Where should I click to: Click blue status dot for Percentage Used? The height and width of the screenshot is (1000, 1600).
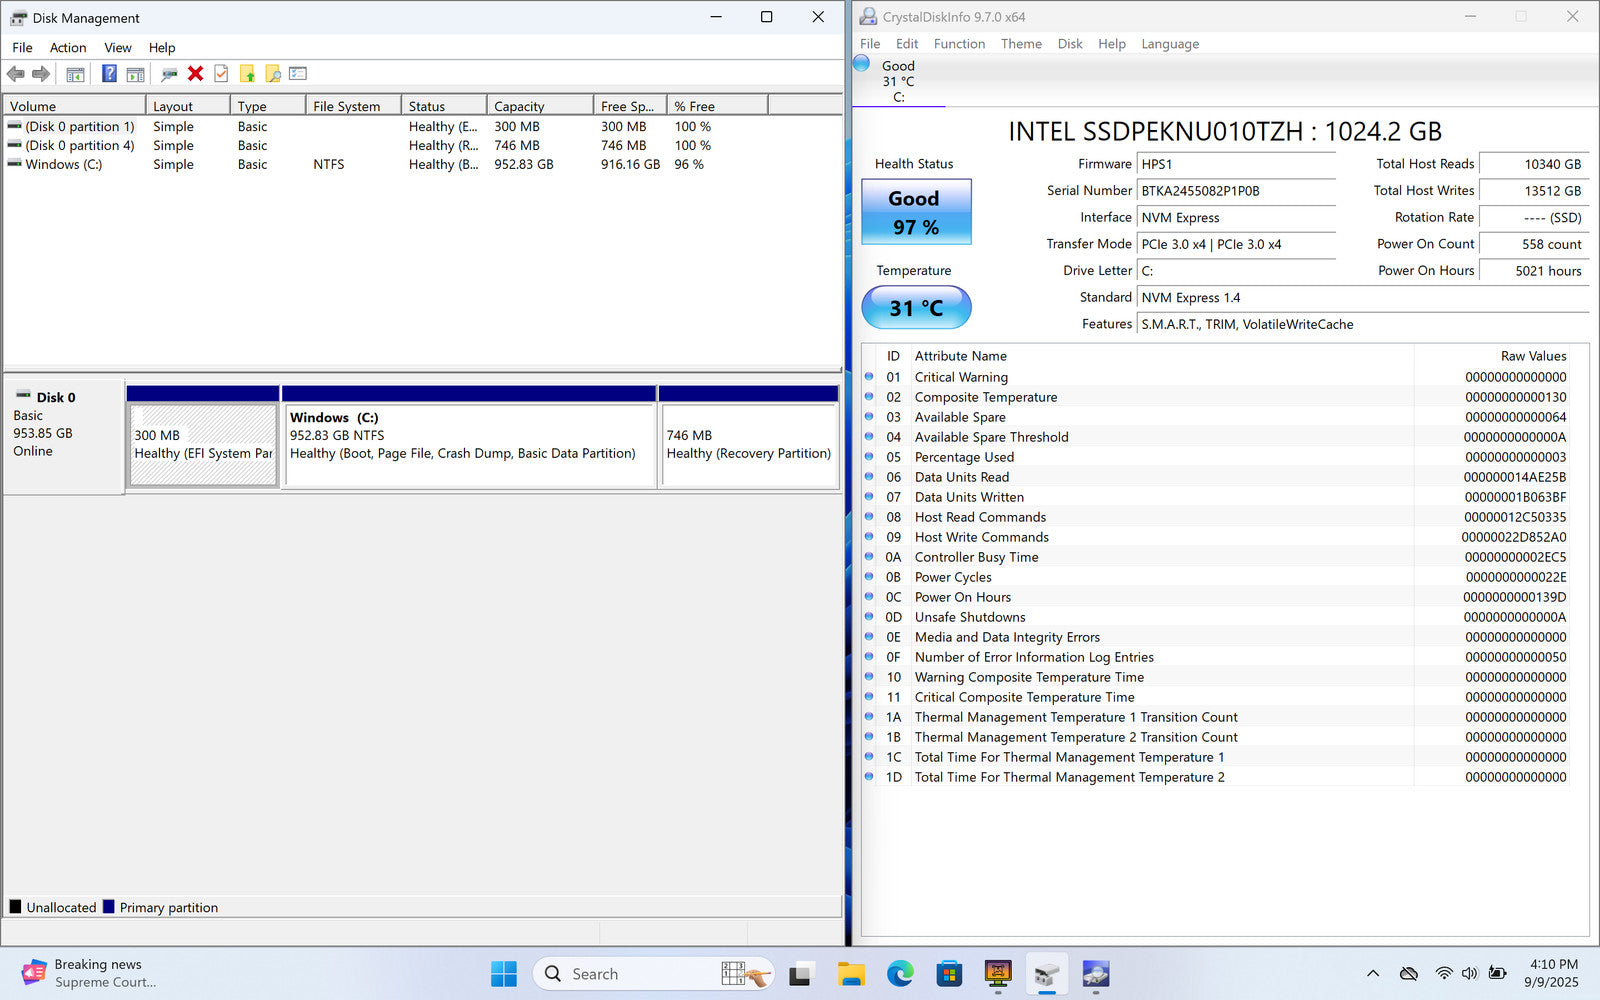point(869,457)
